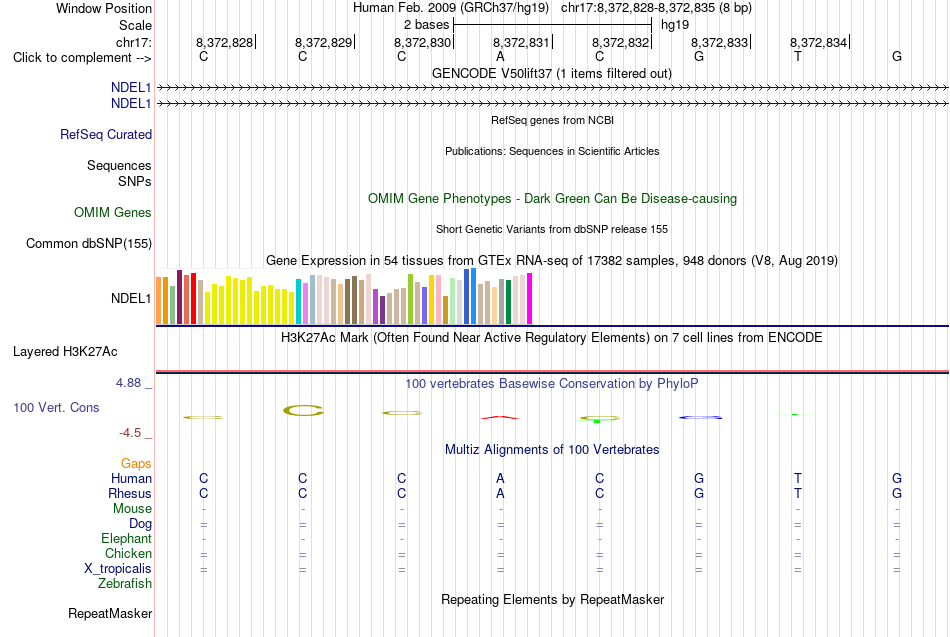This screenshot has width=950, height=637.
Task: Click the -4.5 PhyloP lower scale value
Action: coord(130,433)
